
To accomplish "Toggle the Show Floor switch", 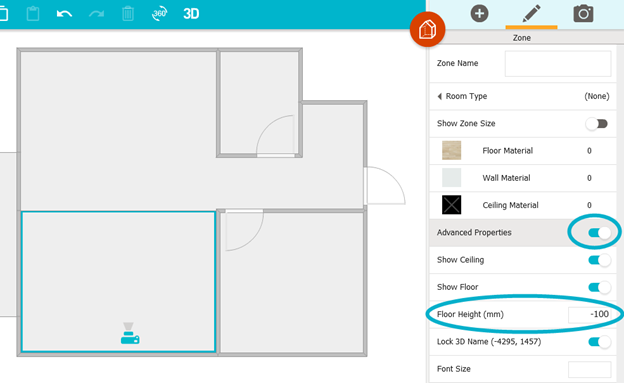I will [x=599, y=287].
